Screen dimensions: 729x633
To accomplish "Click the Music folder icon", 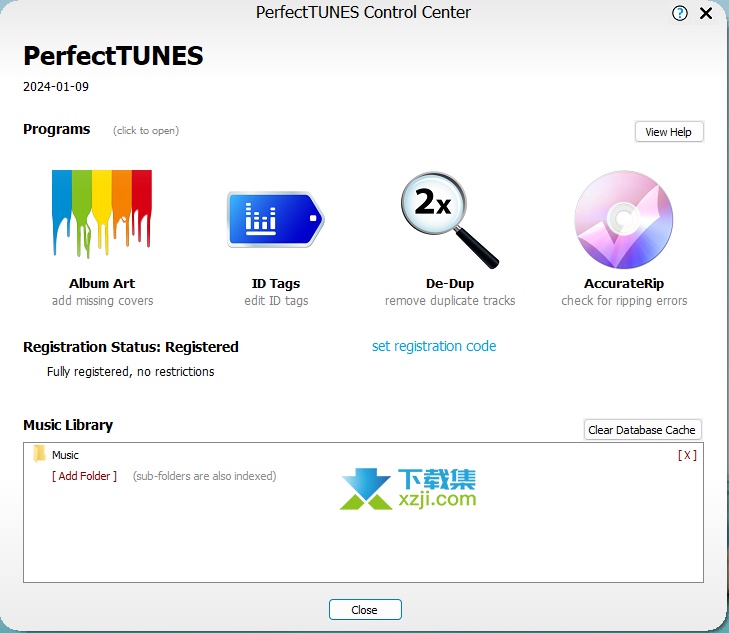I will (39, 454).
